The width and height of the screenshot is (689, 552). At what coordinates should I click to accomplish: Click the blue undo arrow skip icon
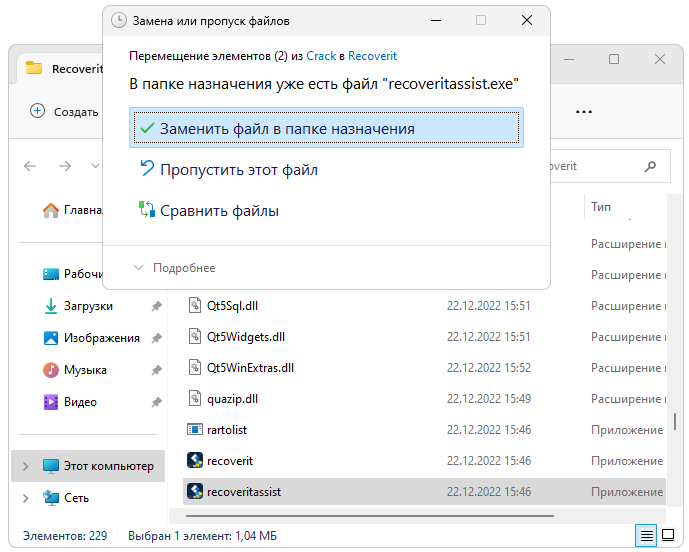(147, 168)
